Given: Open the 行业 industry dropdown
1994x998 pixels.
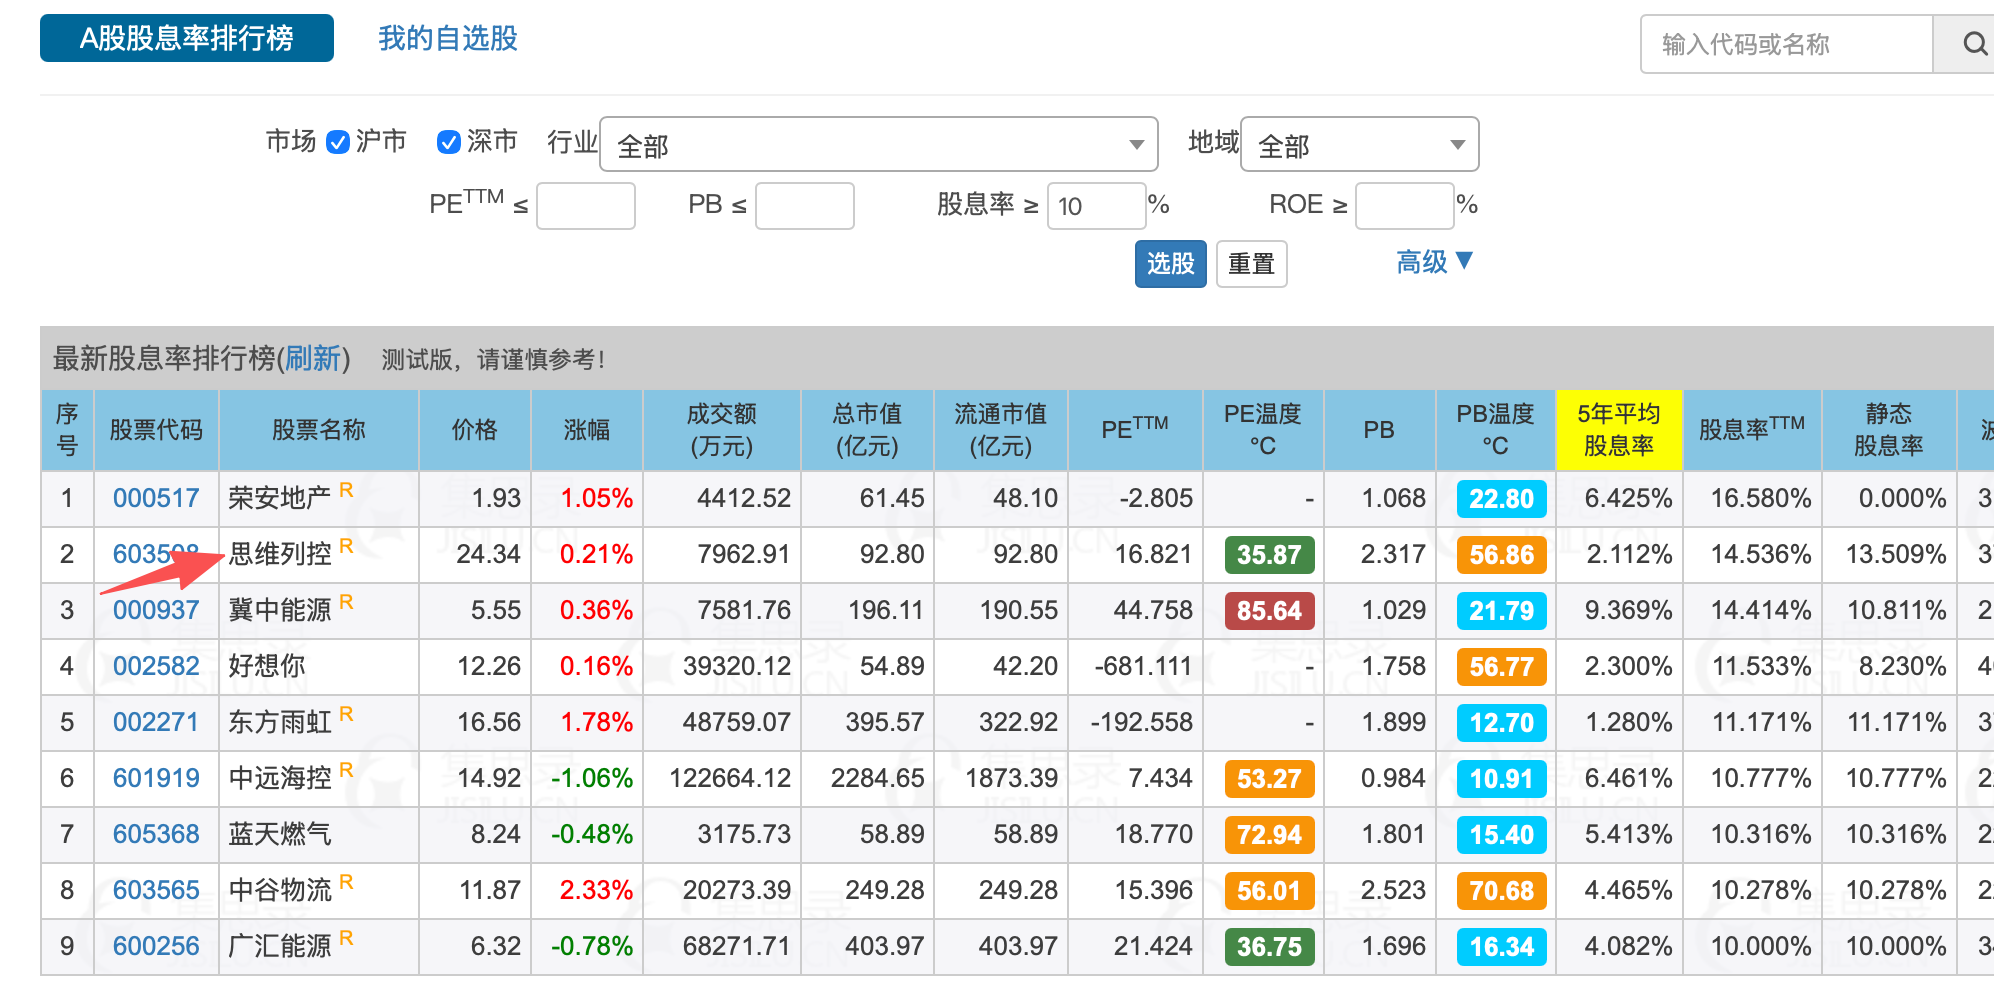Looking at the screenshot, I should point(878,145).
